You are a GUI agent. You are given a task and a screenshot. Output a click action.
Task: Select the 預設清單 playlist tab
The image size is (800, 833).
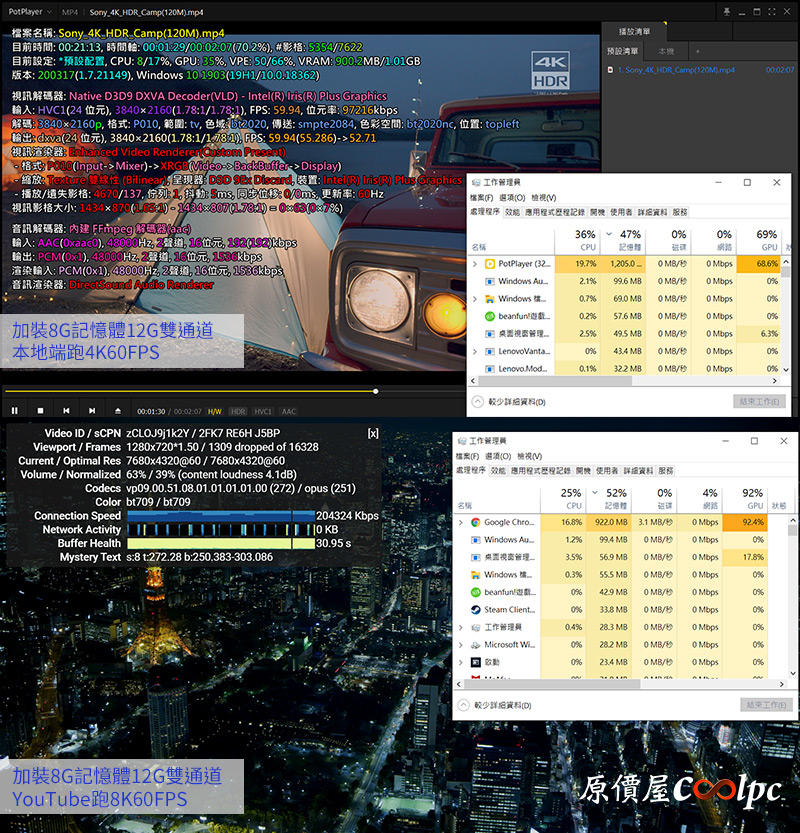[x=624, y=51]
